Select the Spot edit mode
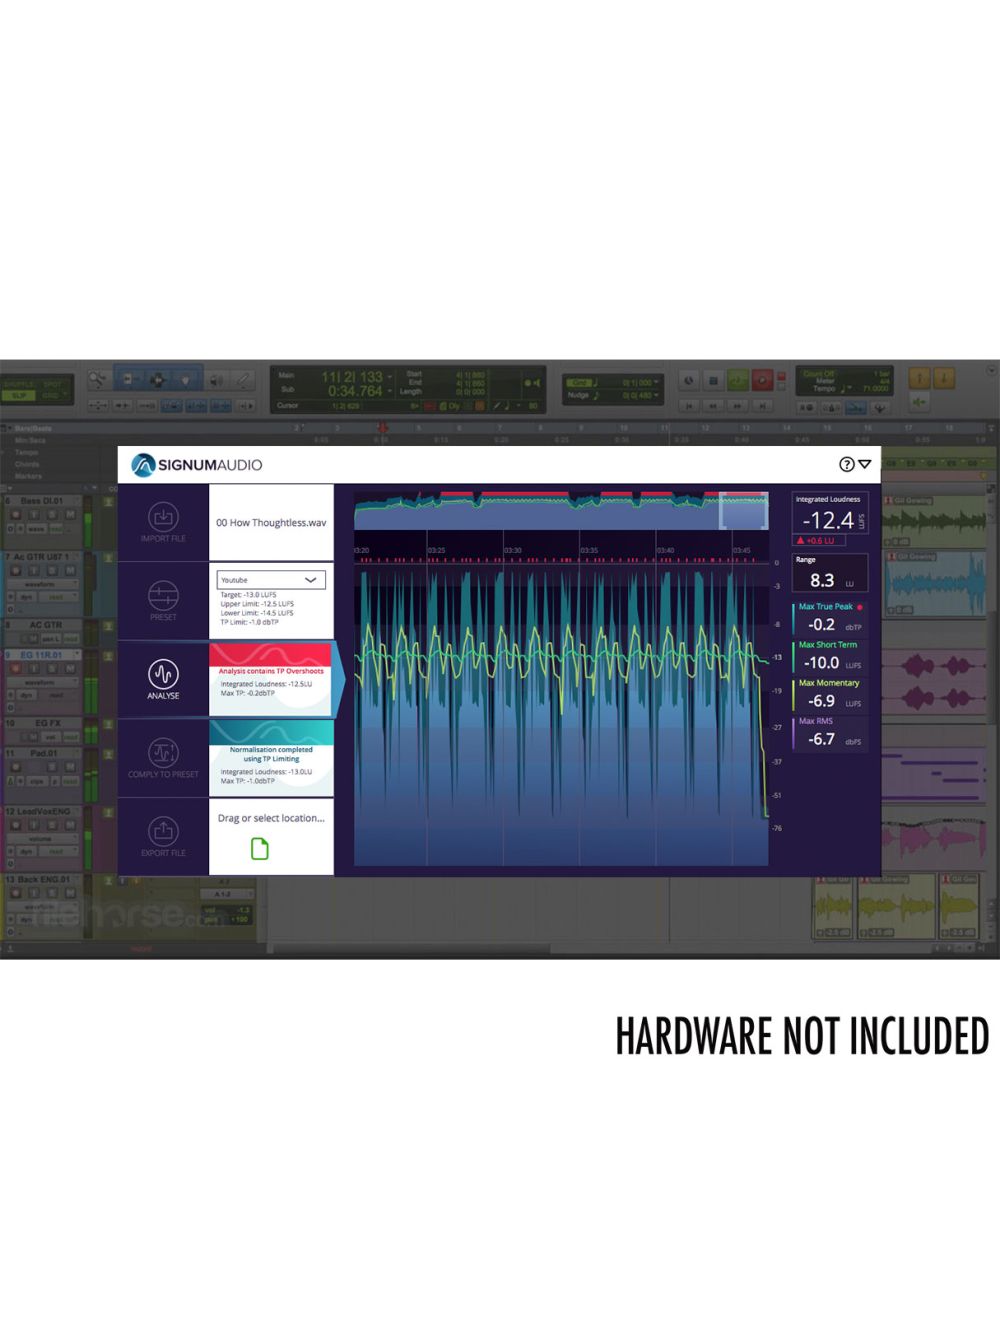The width and height of the screenshot is (1000, 1320). (51, 383)
